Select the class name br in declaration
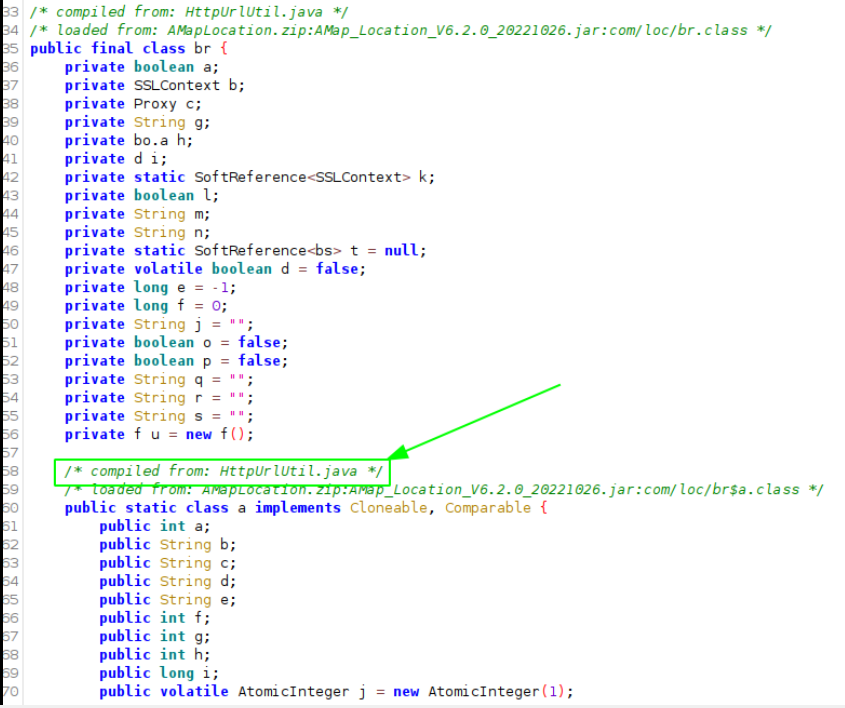This screenshot has height=708, width=845. pyautogui.click(x=201, y=48)
